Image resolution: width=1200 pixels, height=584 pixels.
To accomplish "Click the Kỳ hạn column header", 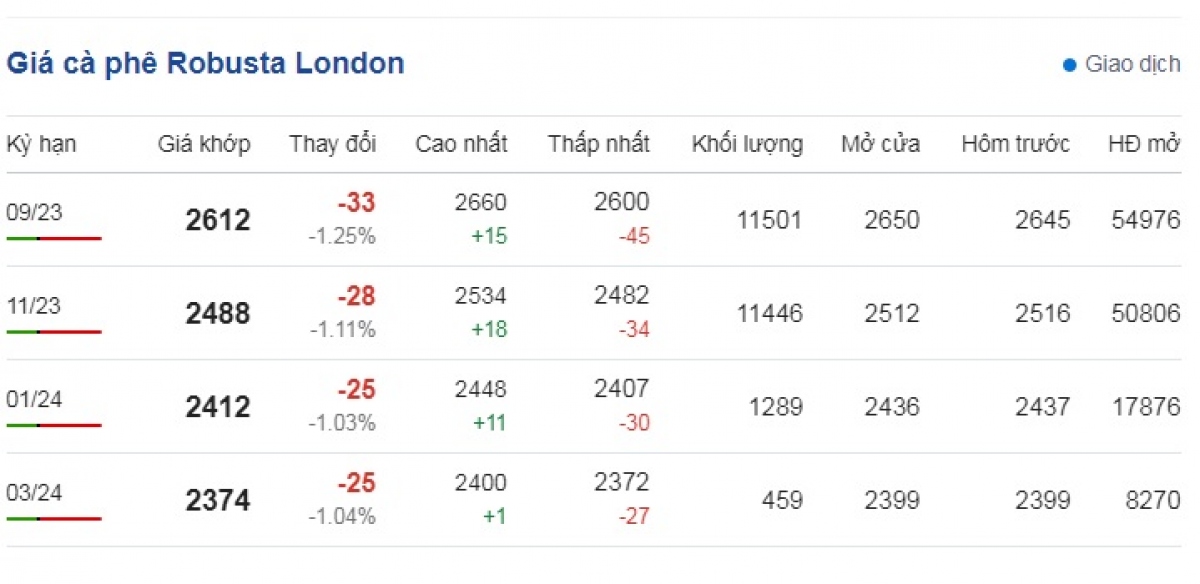I will tap(41, 144).
